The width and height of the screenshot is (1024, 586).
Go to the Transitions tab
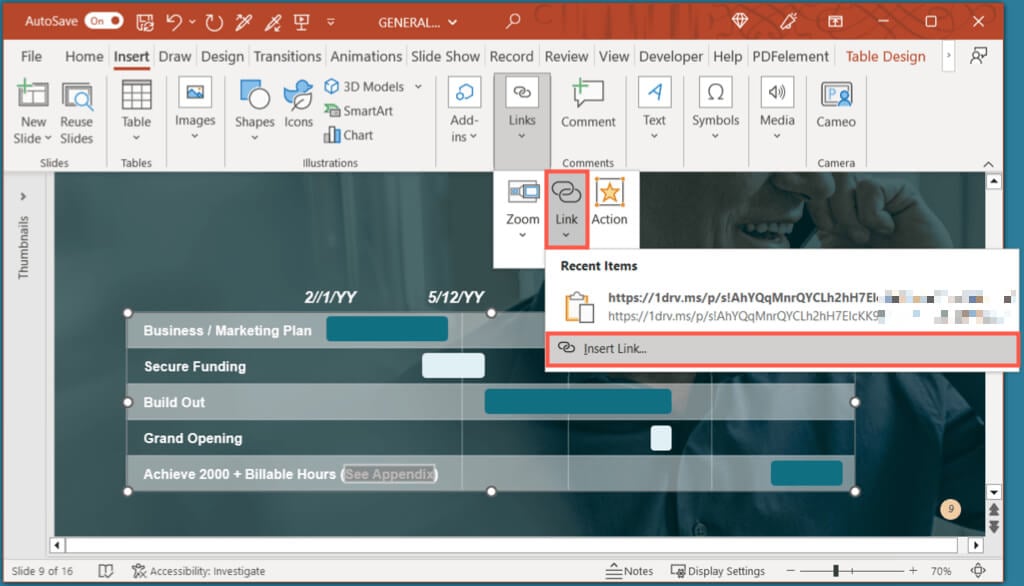287,56
